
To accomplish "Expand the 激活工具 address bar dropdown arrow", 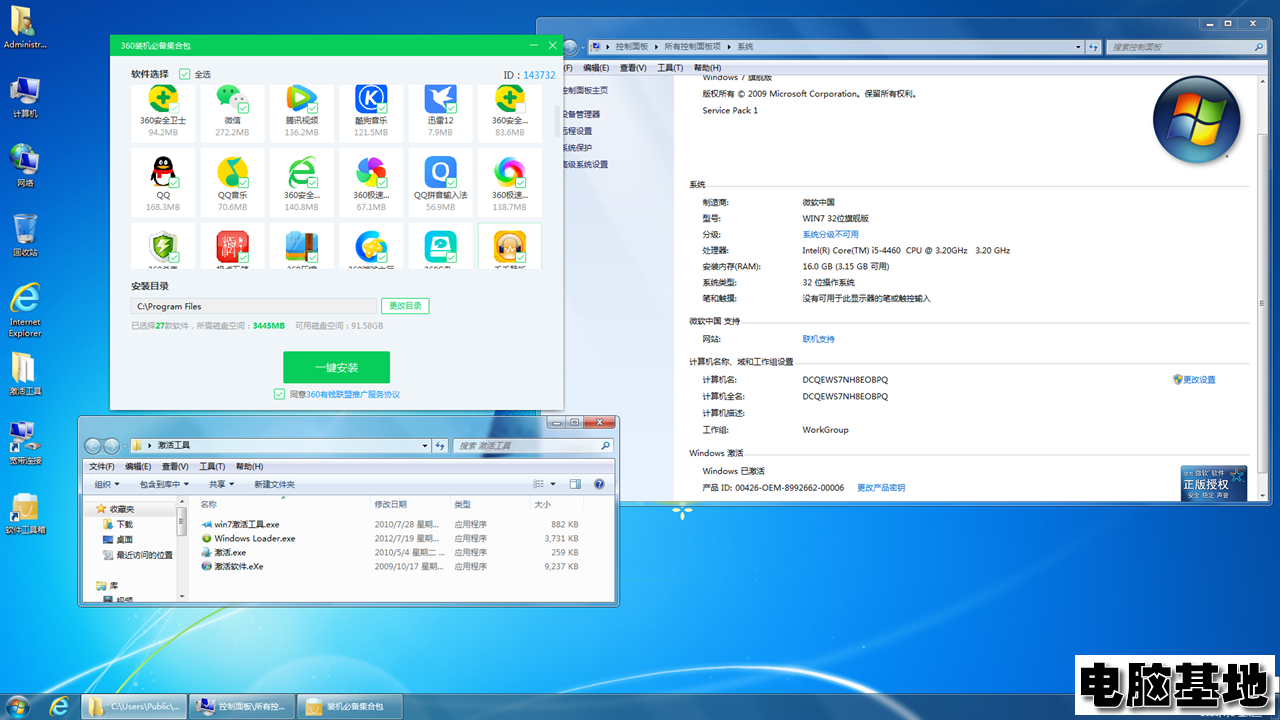I will coord(424,446).
